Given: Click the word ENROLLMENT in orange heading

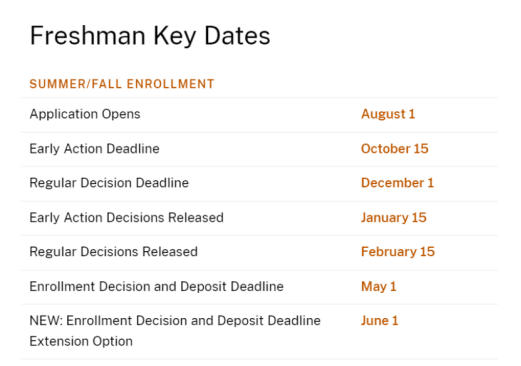Looking at the screenshot, I should [x=170, y=84].
